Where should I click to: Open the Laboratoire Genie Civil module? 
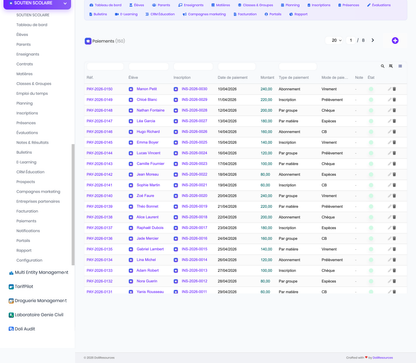coord(36,315)
